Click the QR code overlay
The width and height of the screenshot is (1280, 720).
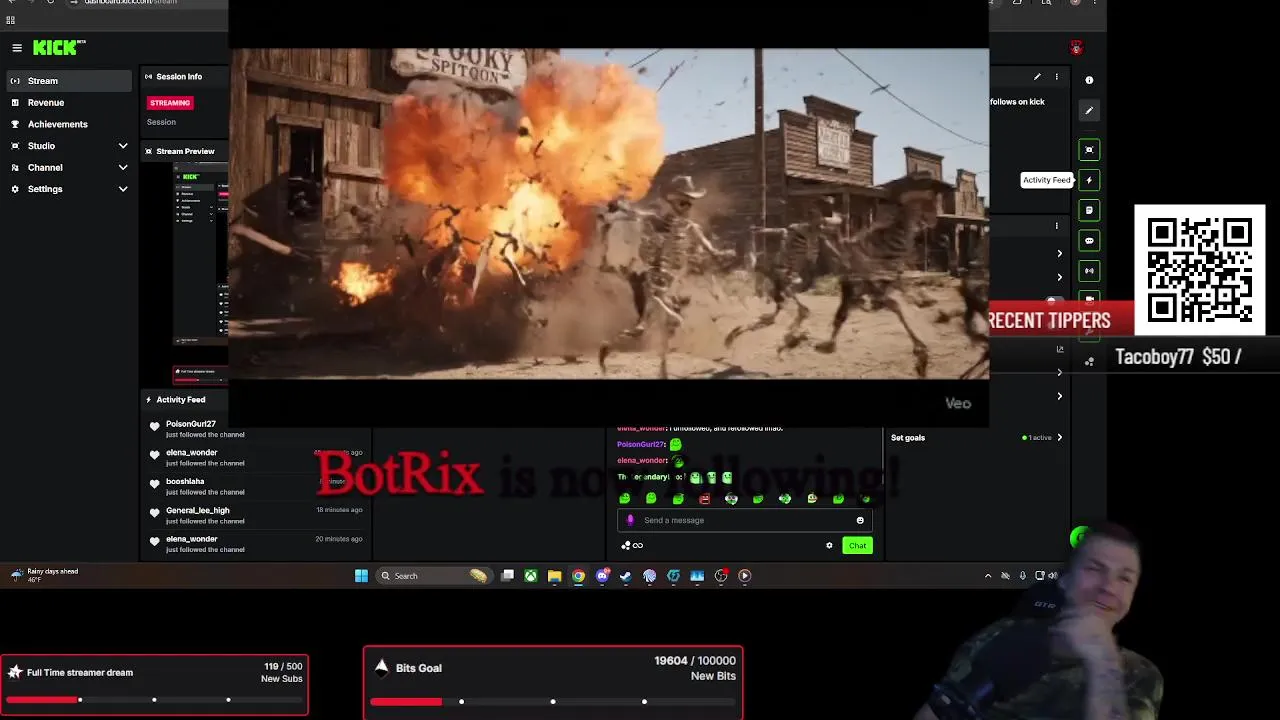[1200, 270]
